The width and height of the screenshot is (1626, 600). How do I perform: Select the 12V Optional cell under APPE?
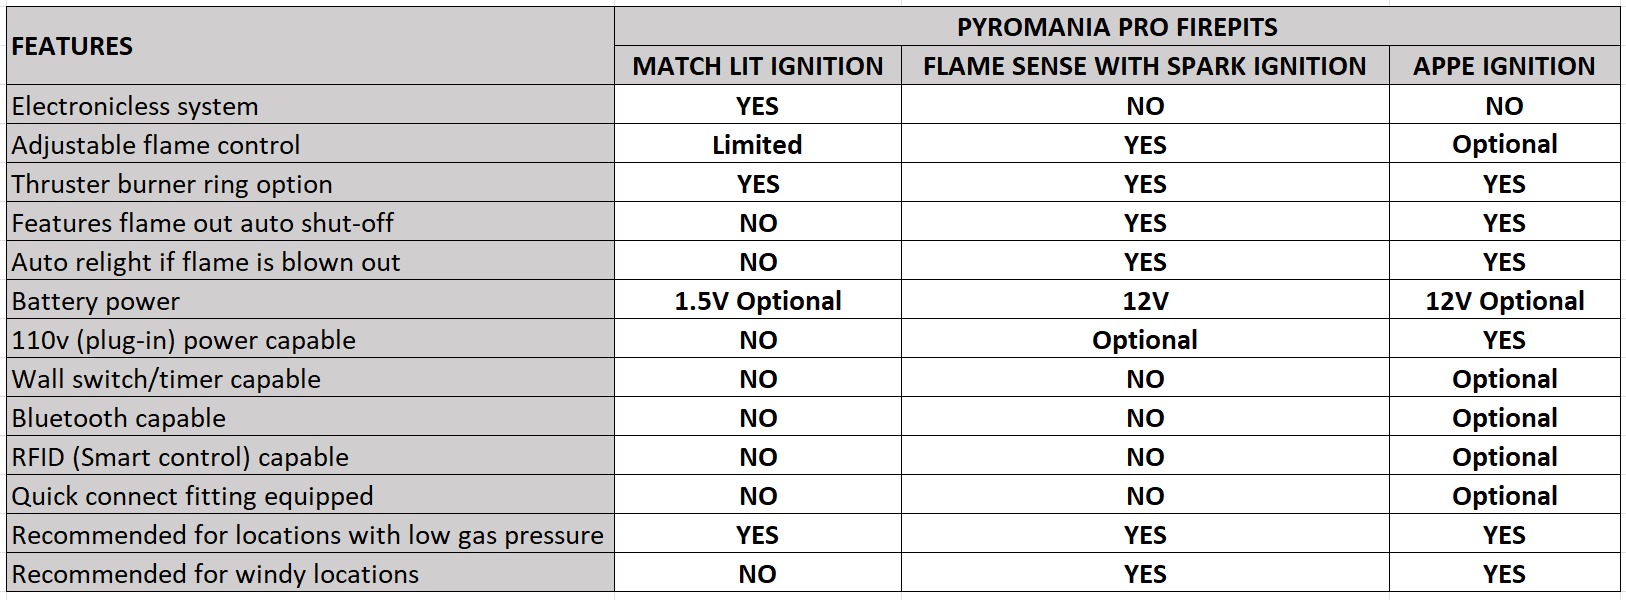point(1505,300)
